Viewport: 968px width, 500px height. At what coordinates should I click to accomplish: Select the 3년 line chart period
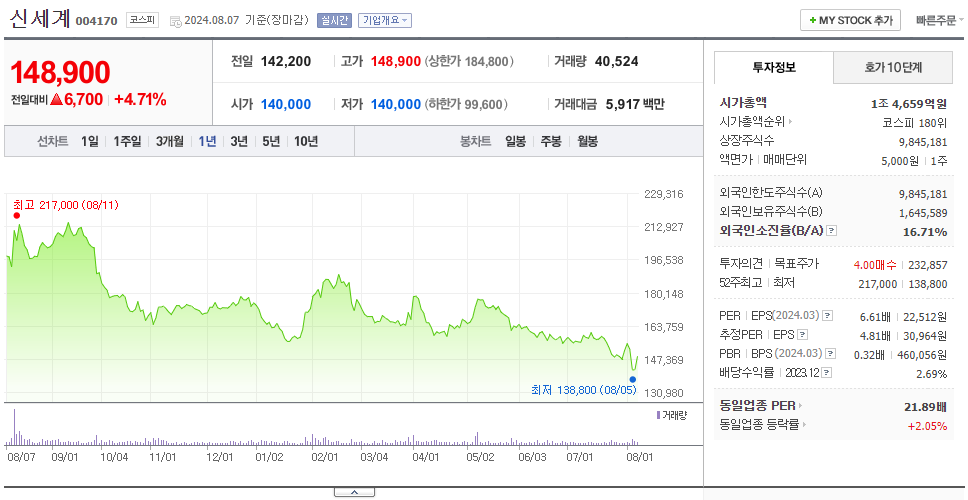pos(239,141)
